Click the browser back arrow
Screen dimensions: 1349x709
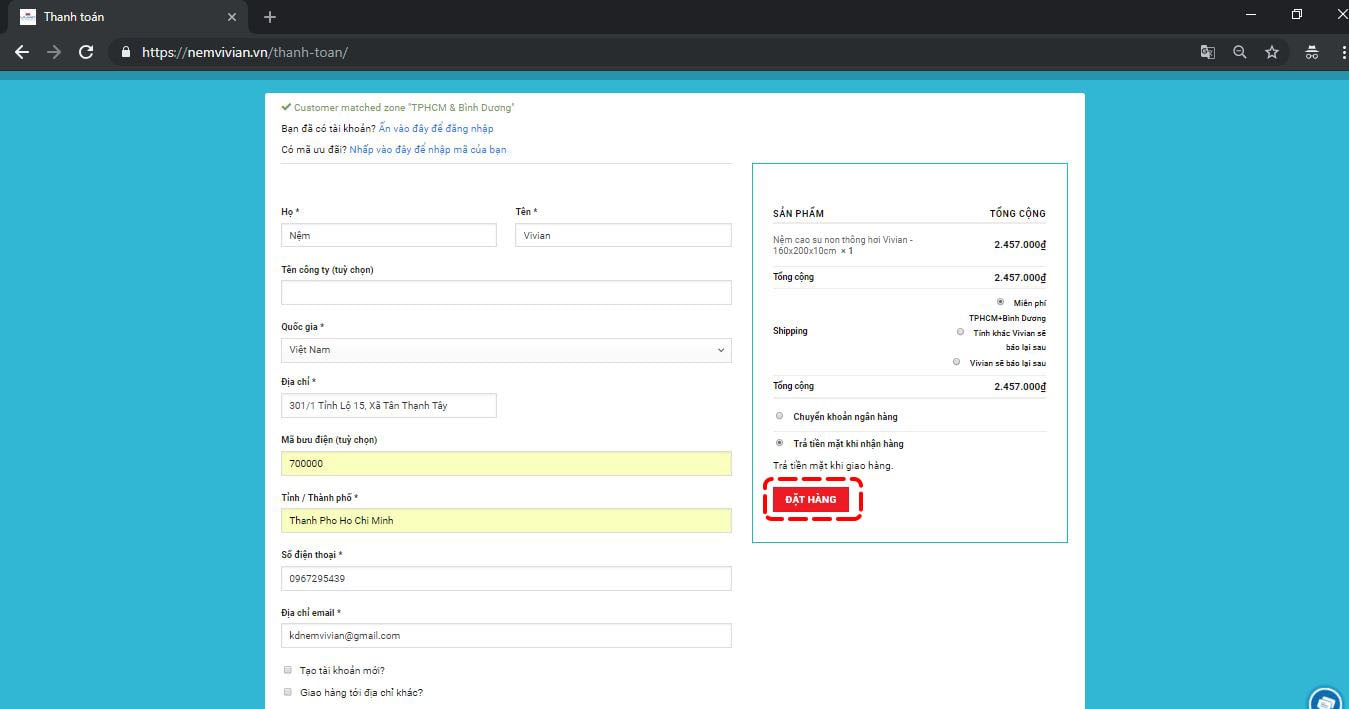pyautogui.click(x=22, y=52)
